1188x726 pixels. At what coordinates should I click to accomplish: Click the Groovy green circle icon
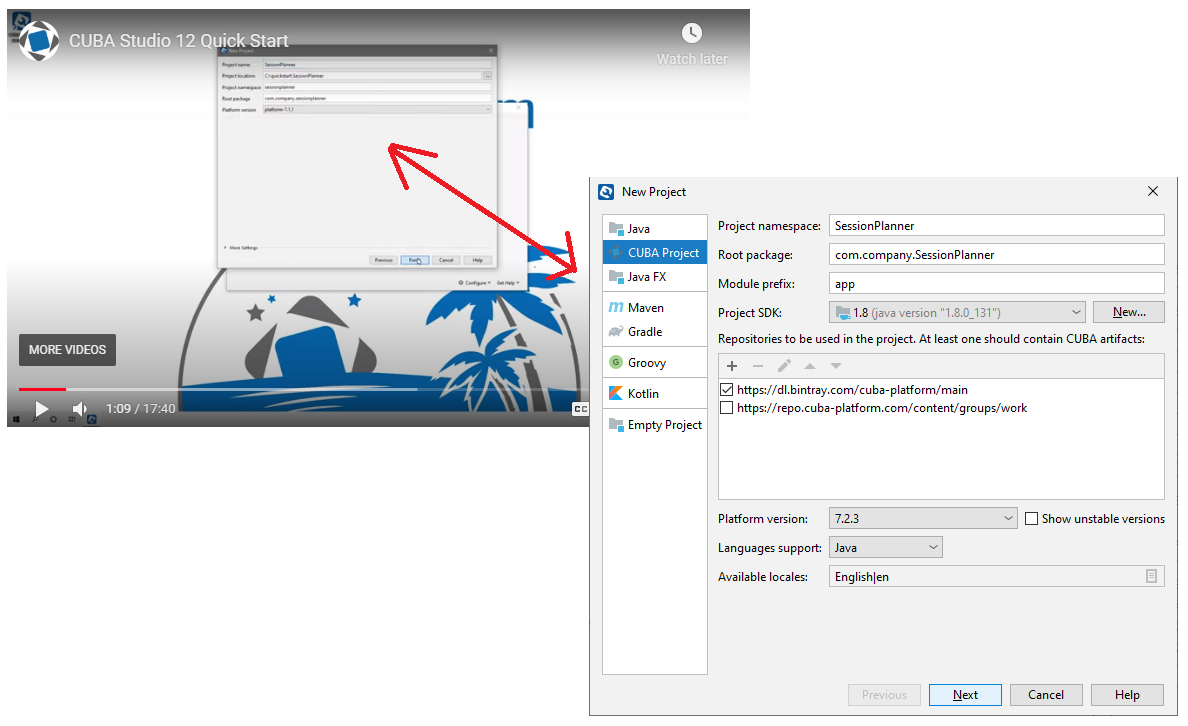pyautogui.click(x=616, y=362)
